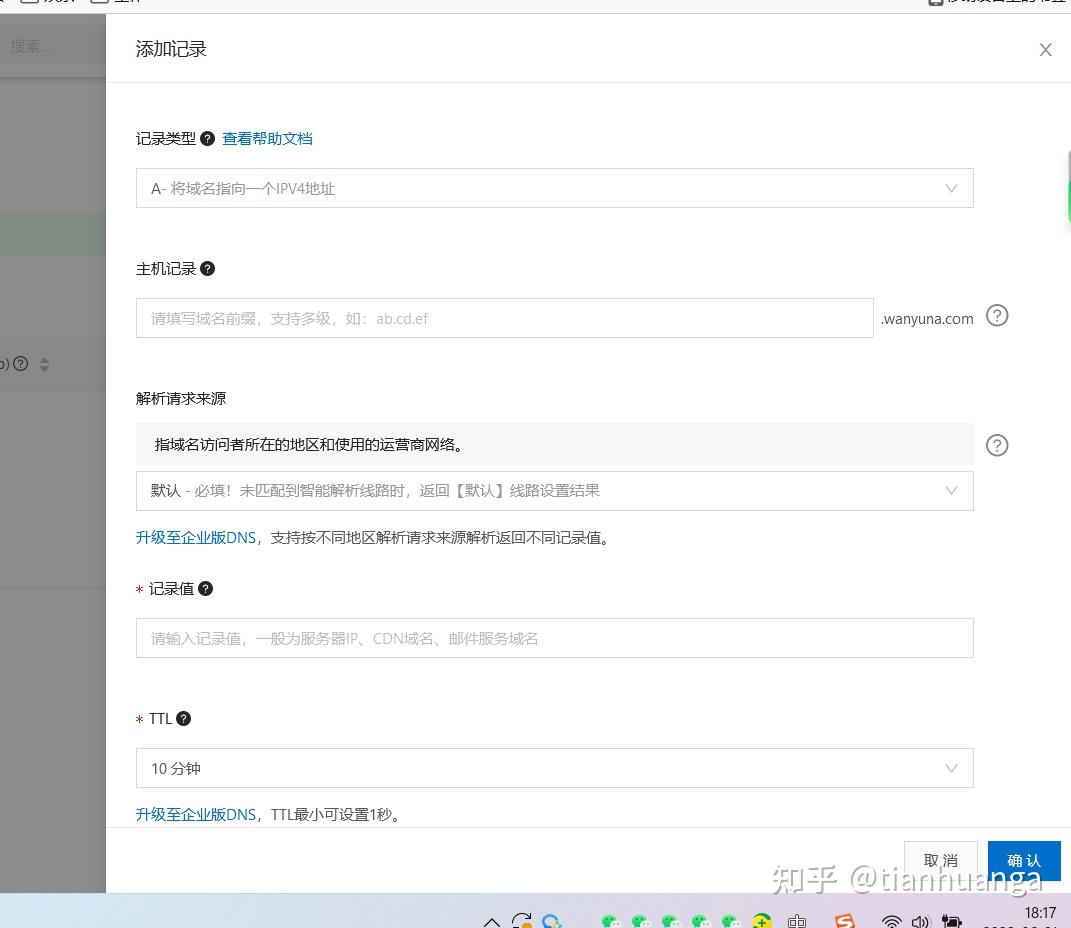Click 升级至企业版DNS link under request source
The image size is (1071, 928).
196,537
